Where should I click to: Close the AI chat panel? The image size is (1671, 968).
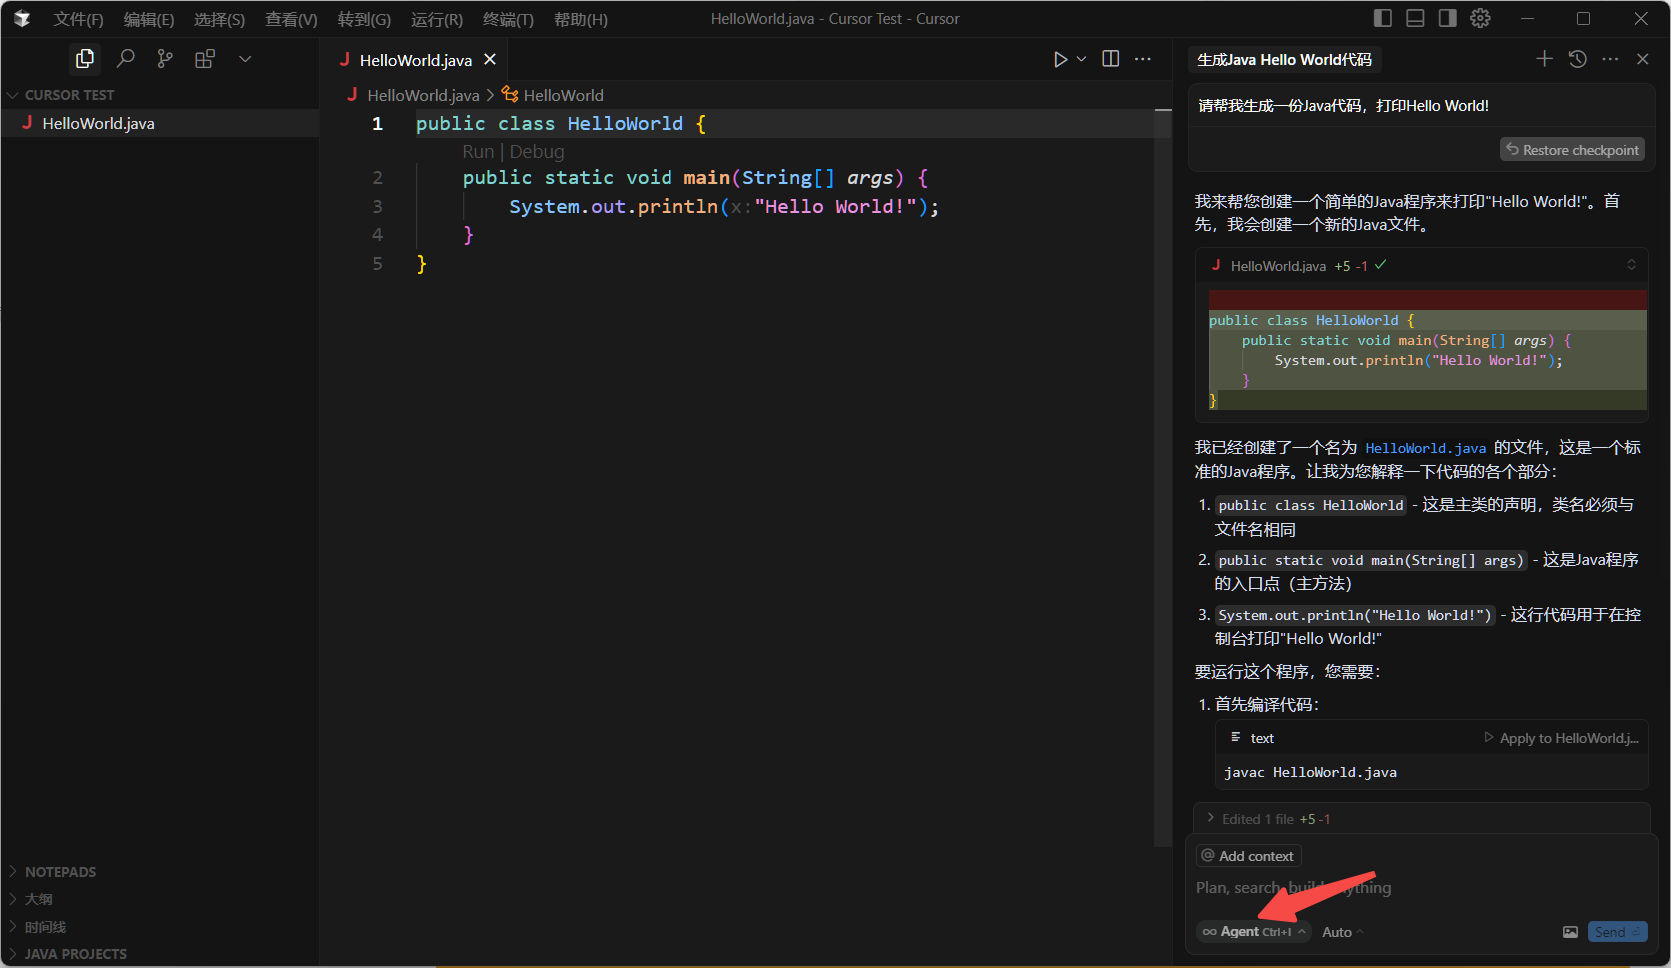click(1642, 59)
